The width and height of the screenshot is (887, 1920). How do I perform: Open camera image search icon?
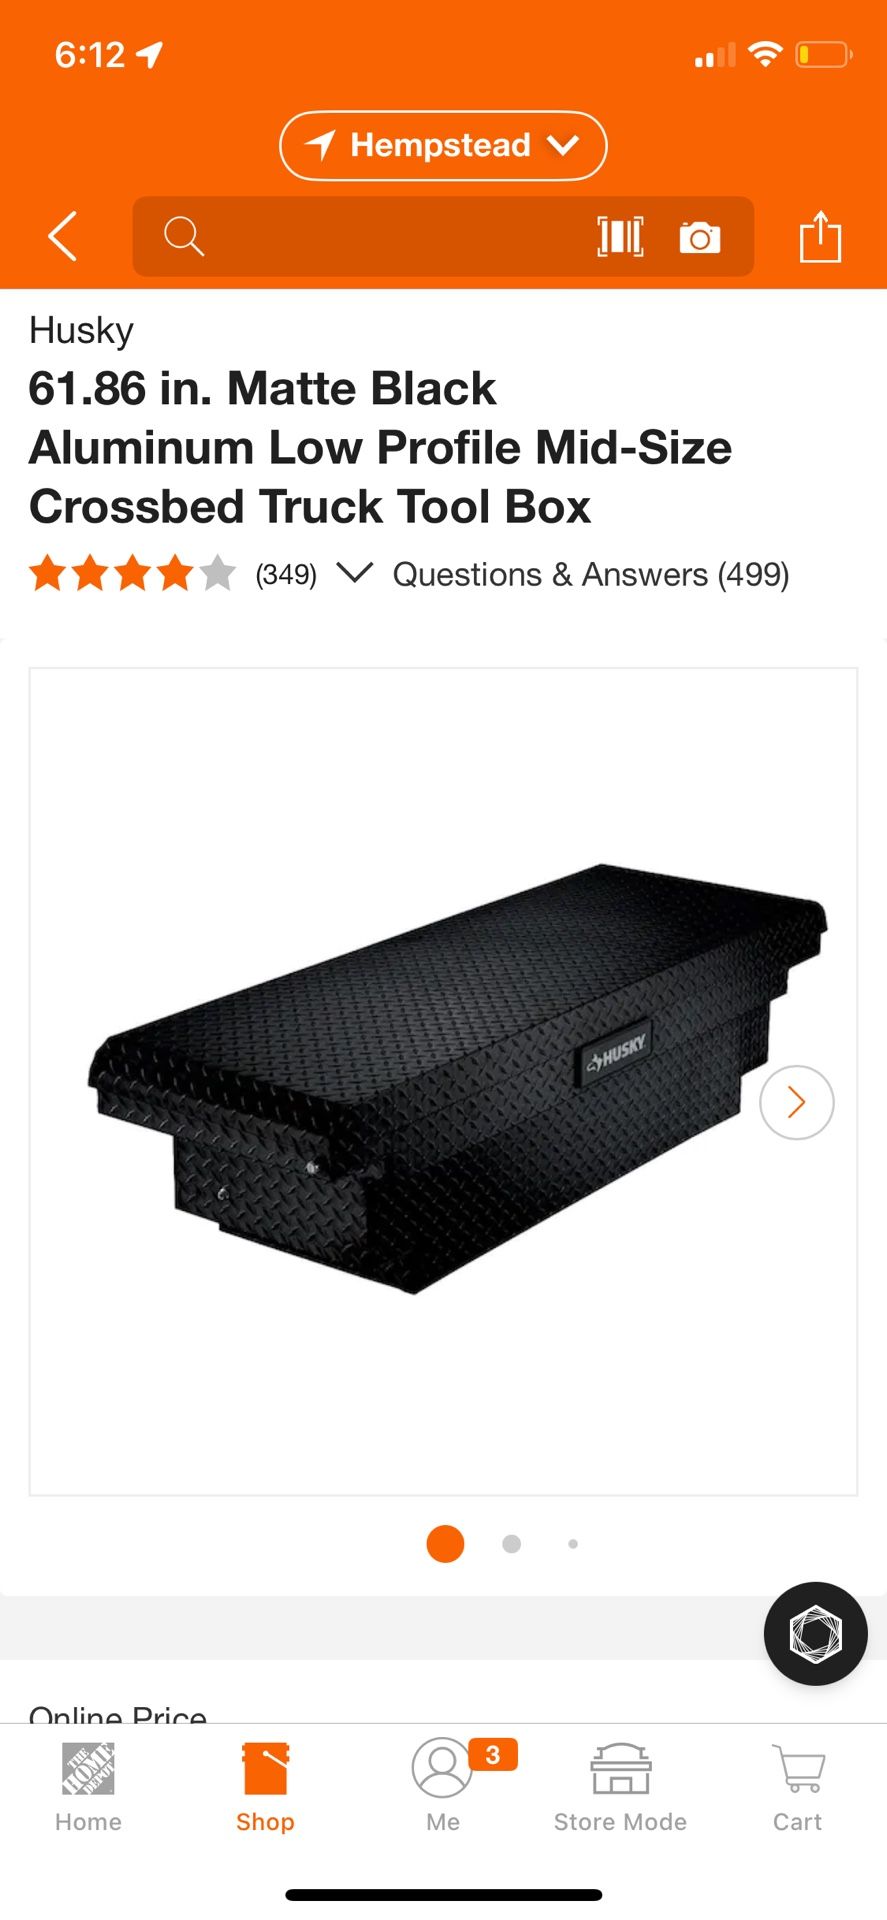click(x=700, y=238)
